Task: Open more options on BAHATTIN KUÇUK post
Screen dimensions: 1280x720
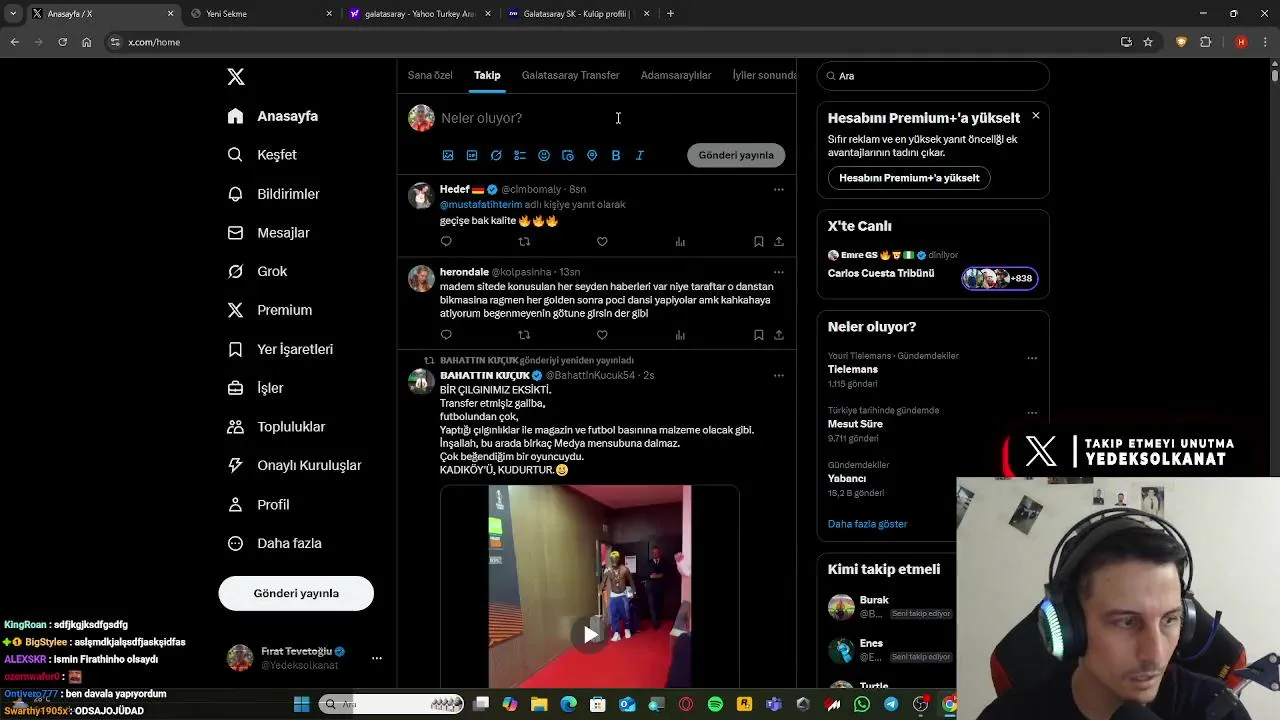Action: (x=779, y=375)
